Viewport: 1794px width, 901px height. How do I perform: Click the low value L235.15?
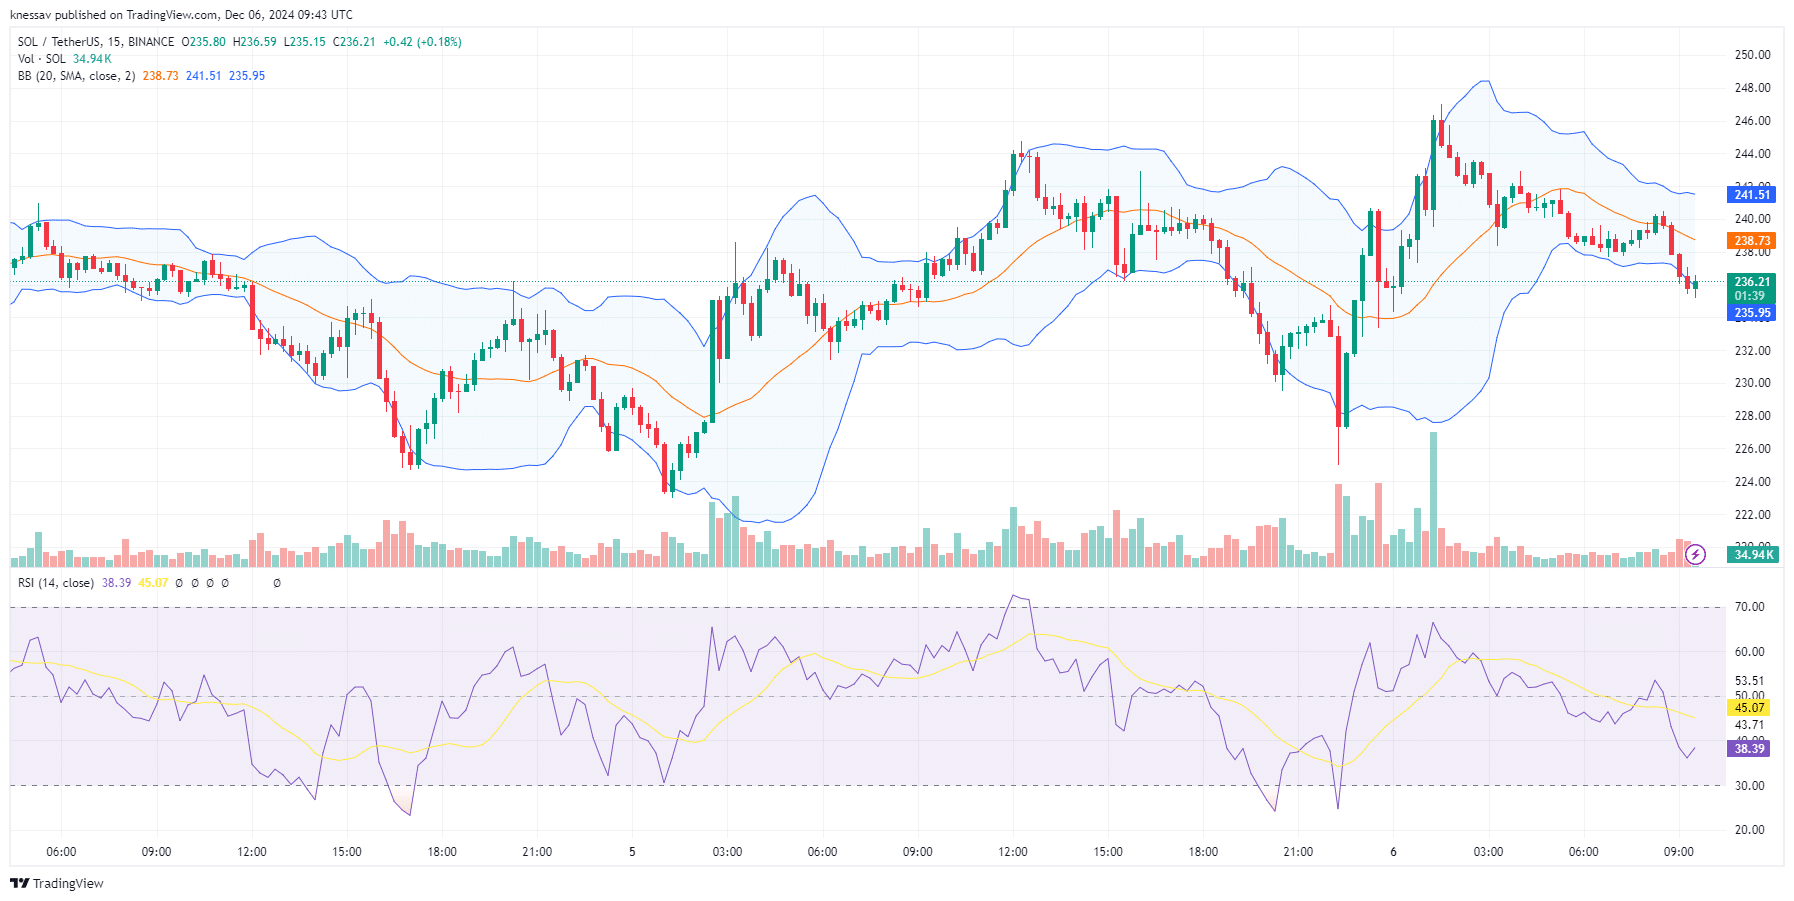[305, 42]
